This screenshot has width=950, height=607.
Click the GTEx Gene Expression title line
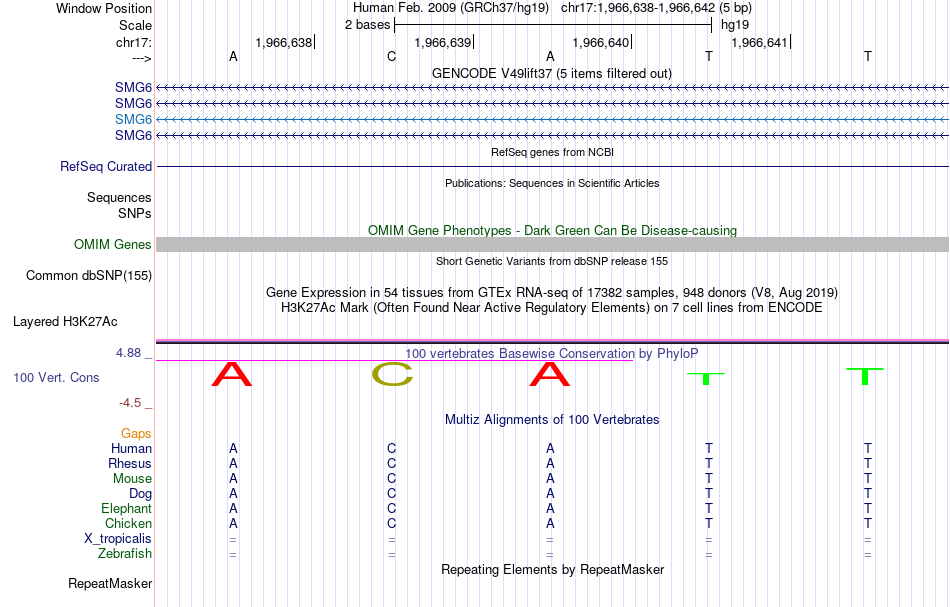[x=552, y=293]
